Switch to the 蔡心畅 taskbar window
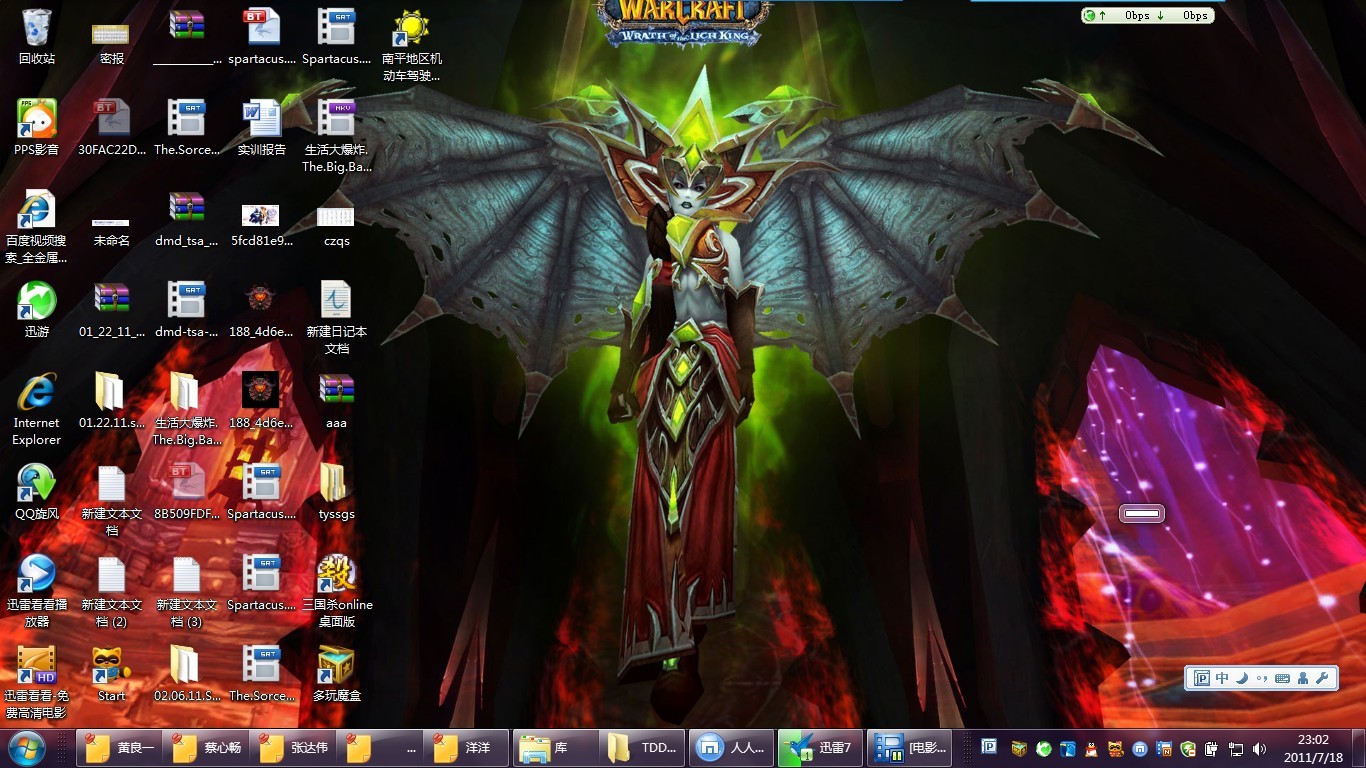 [206, 747]
